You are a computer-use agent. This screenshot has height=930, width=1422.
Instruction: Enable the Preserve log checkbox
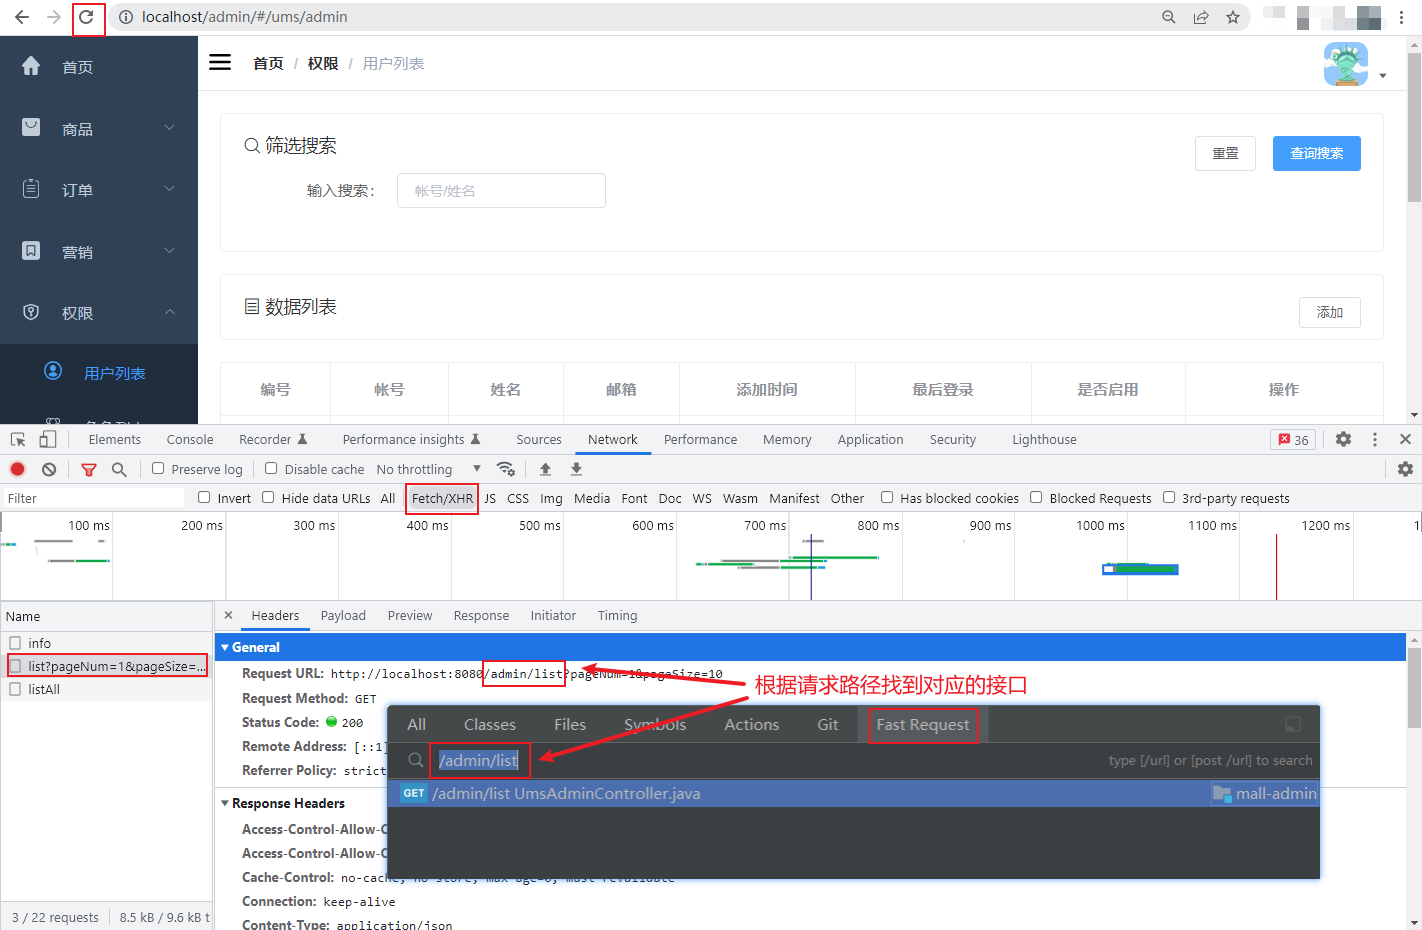(158, 468)
